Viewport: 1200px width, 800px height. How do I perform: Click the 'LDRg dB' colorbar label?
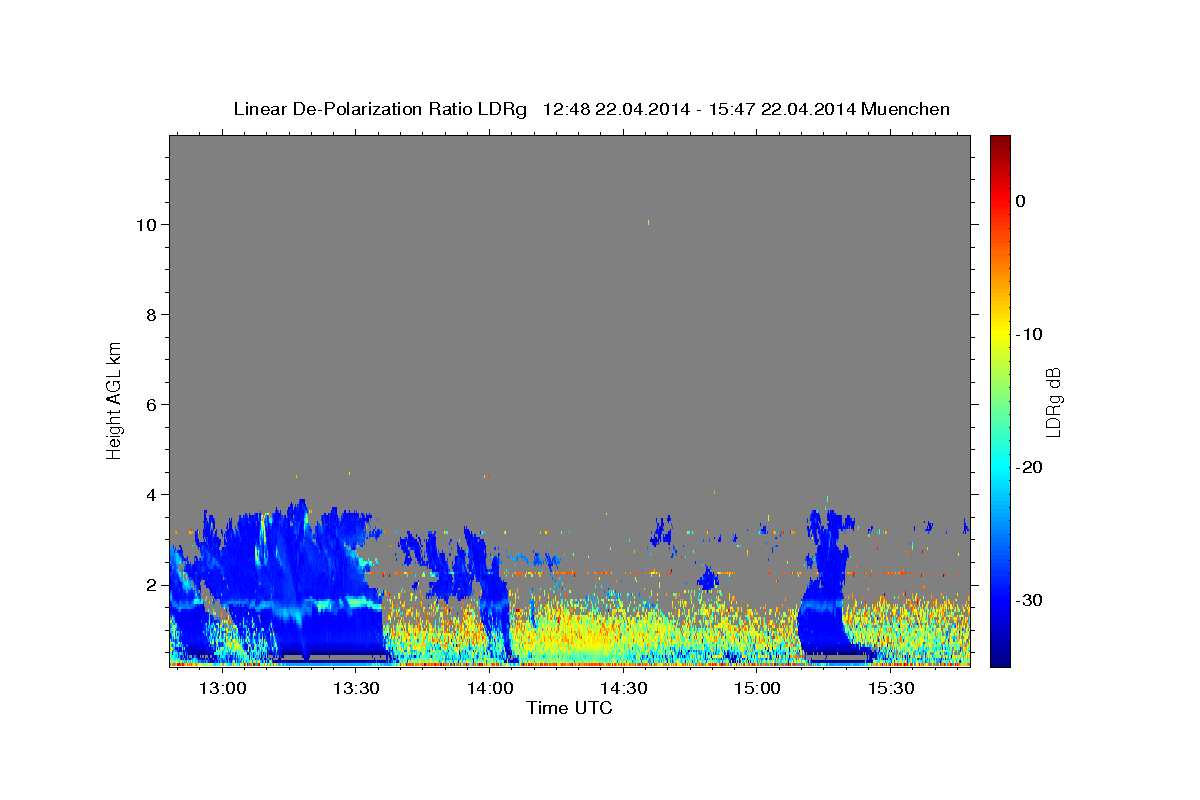coord(1052,401)
